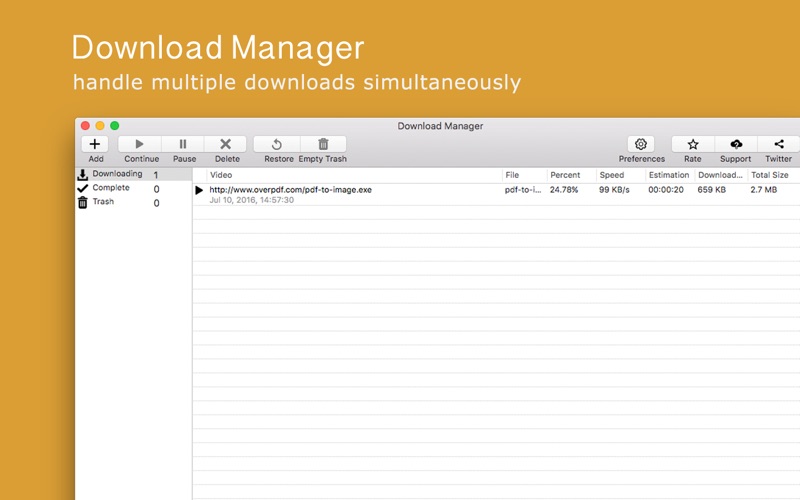Click the Twitter share icon
The image size is (800, 500).
coord(779,144)
